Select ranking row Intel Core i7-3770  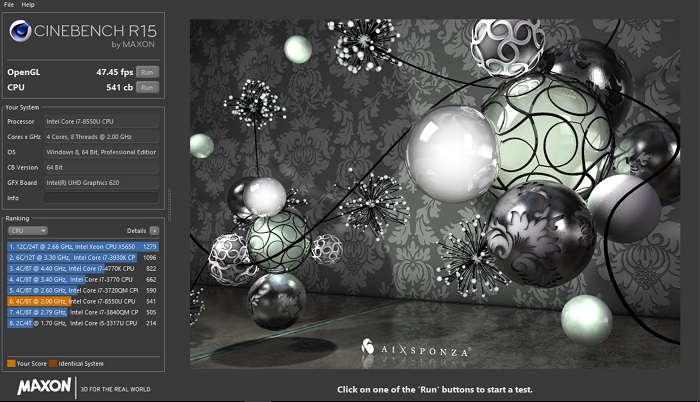83,280
